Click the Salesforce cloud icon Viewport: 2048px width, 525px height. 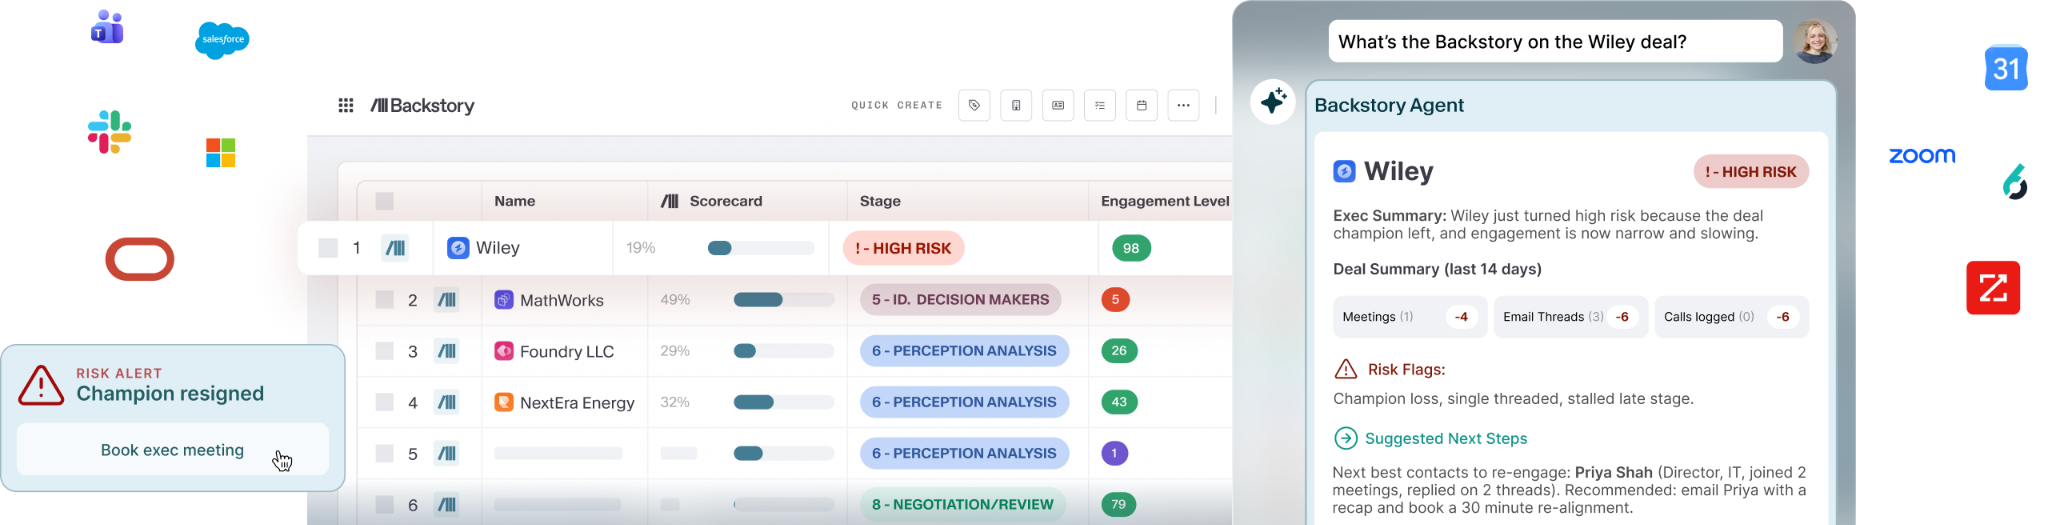click(x=222, y=40)
